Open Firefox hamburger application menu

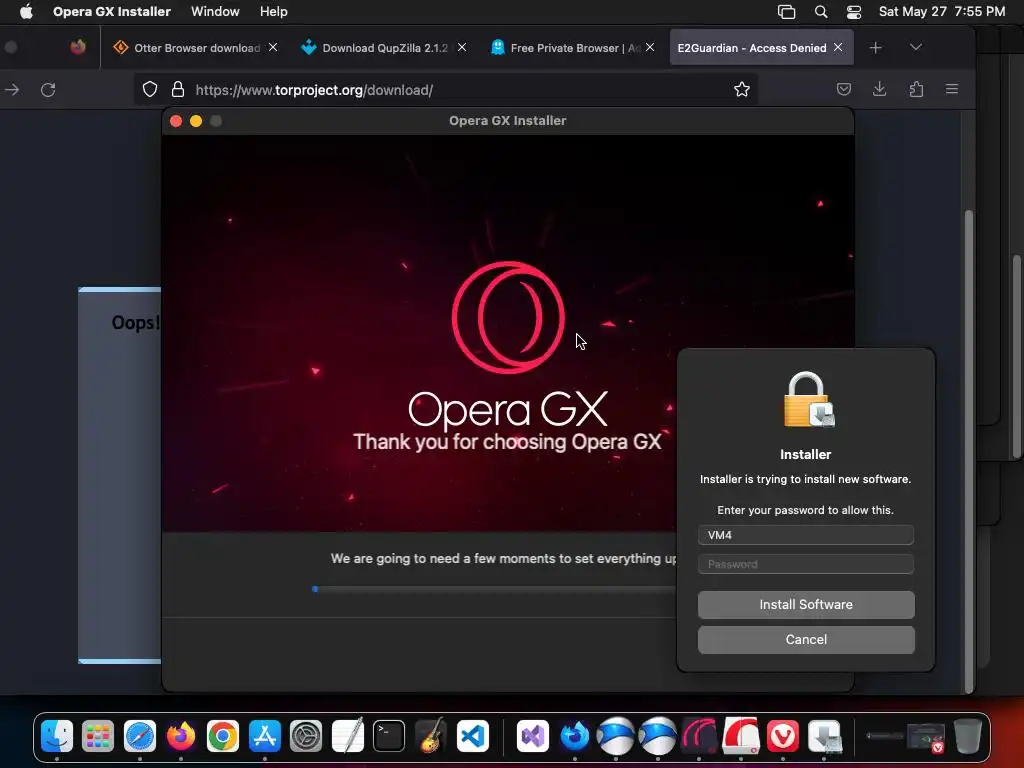pos(952,89)
